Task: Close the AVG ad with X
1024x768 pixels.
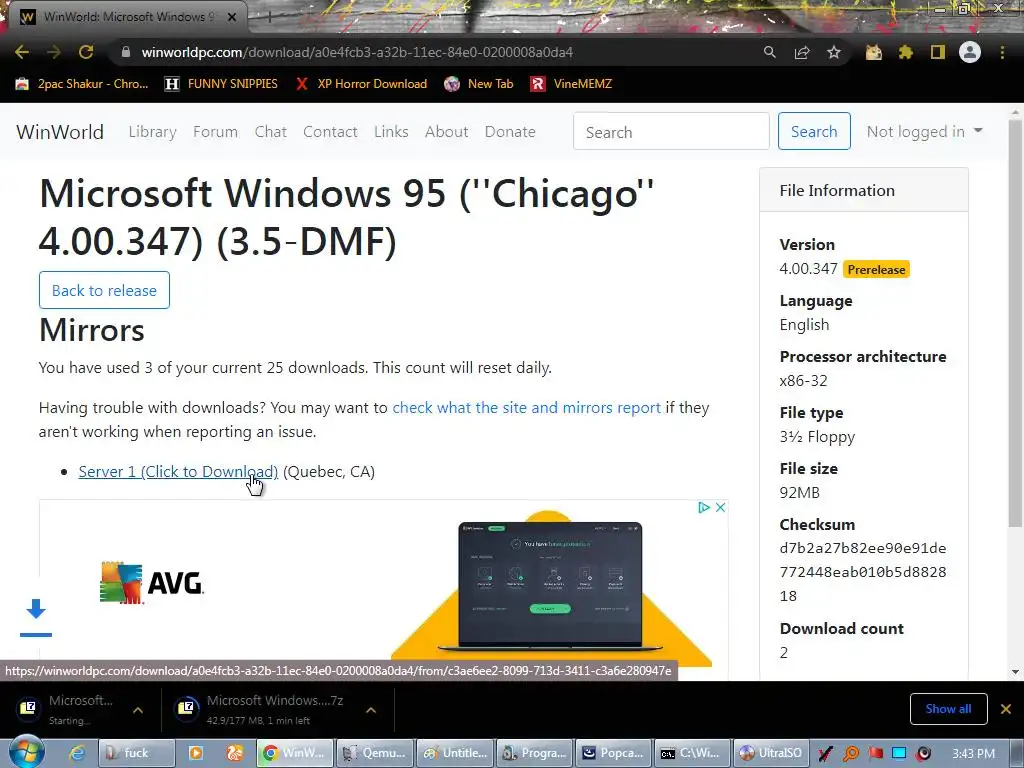Action: 720,507
